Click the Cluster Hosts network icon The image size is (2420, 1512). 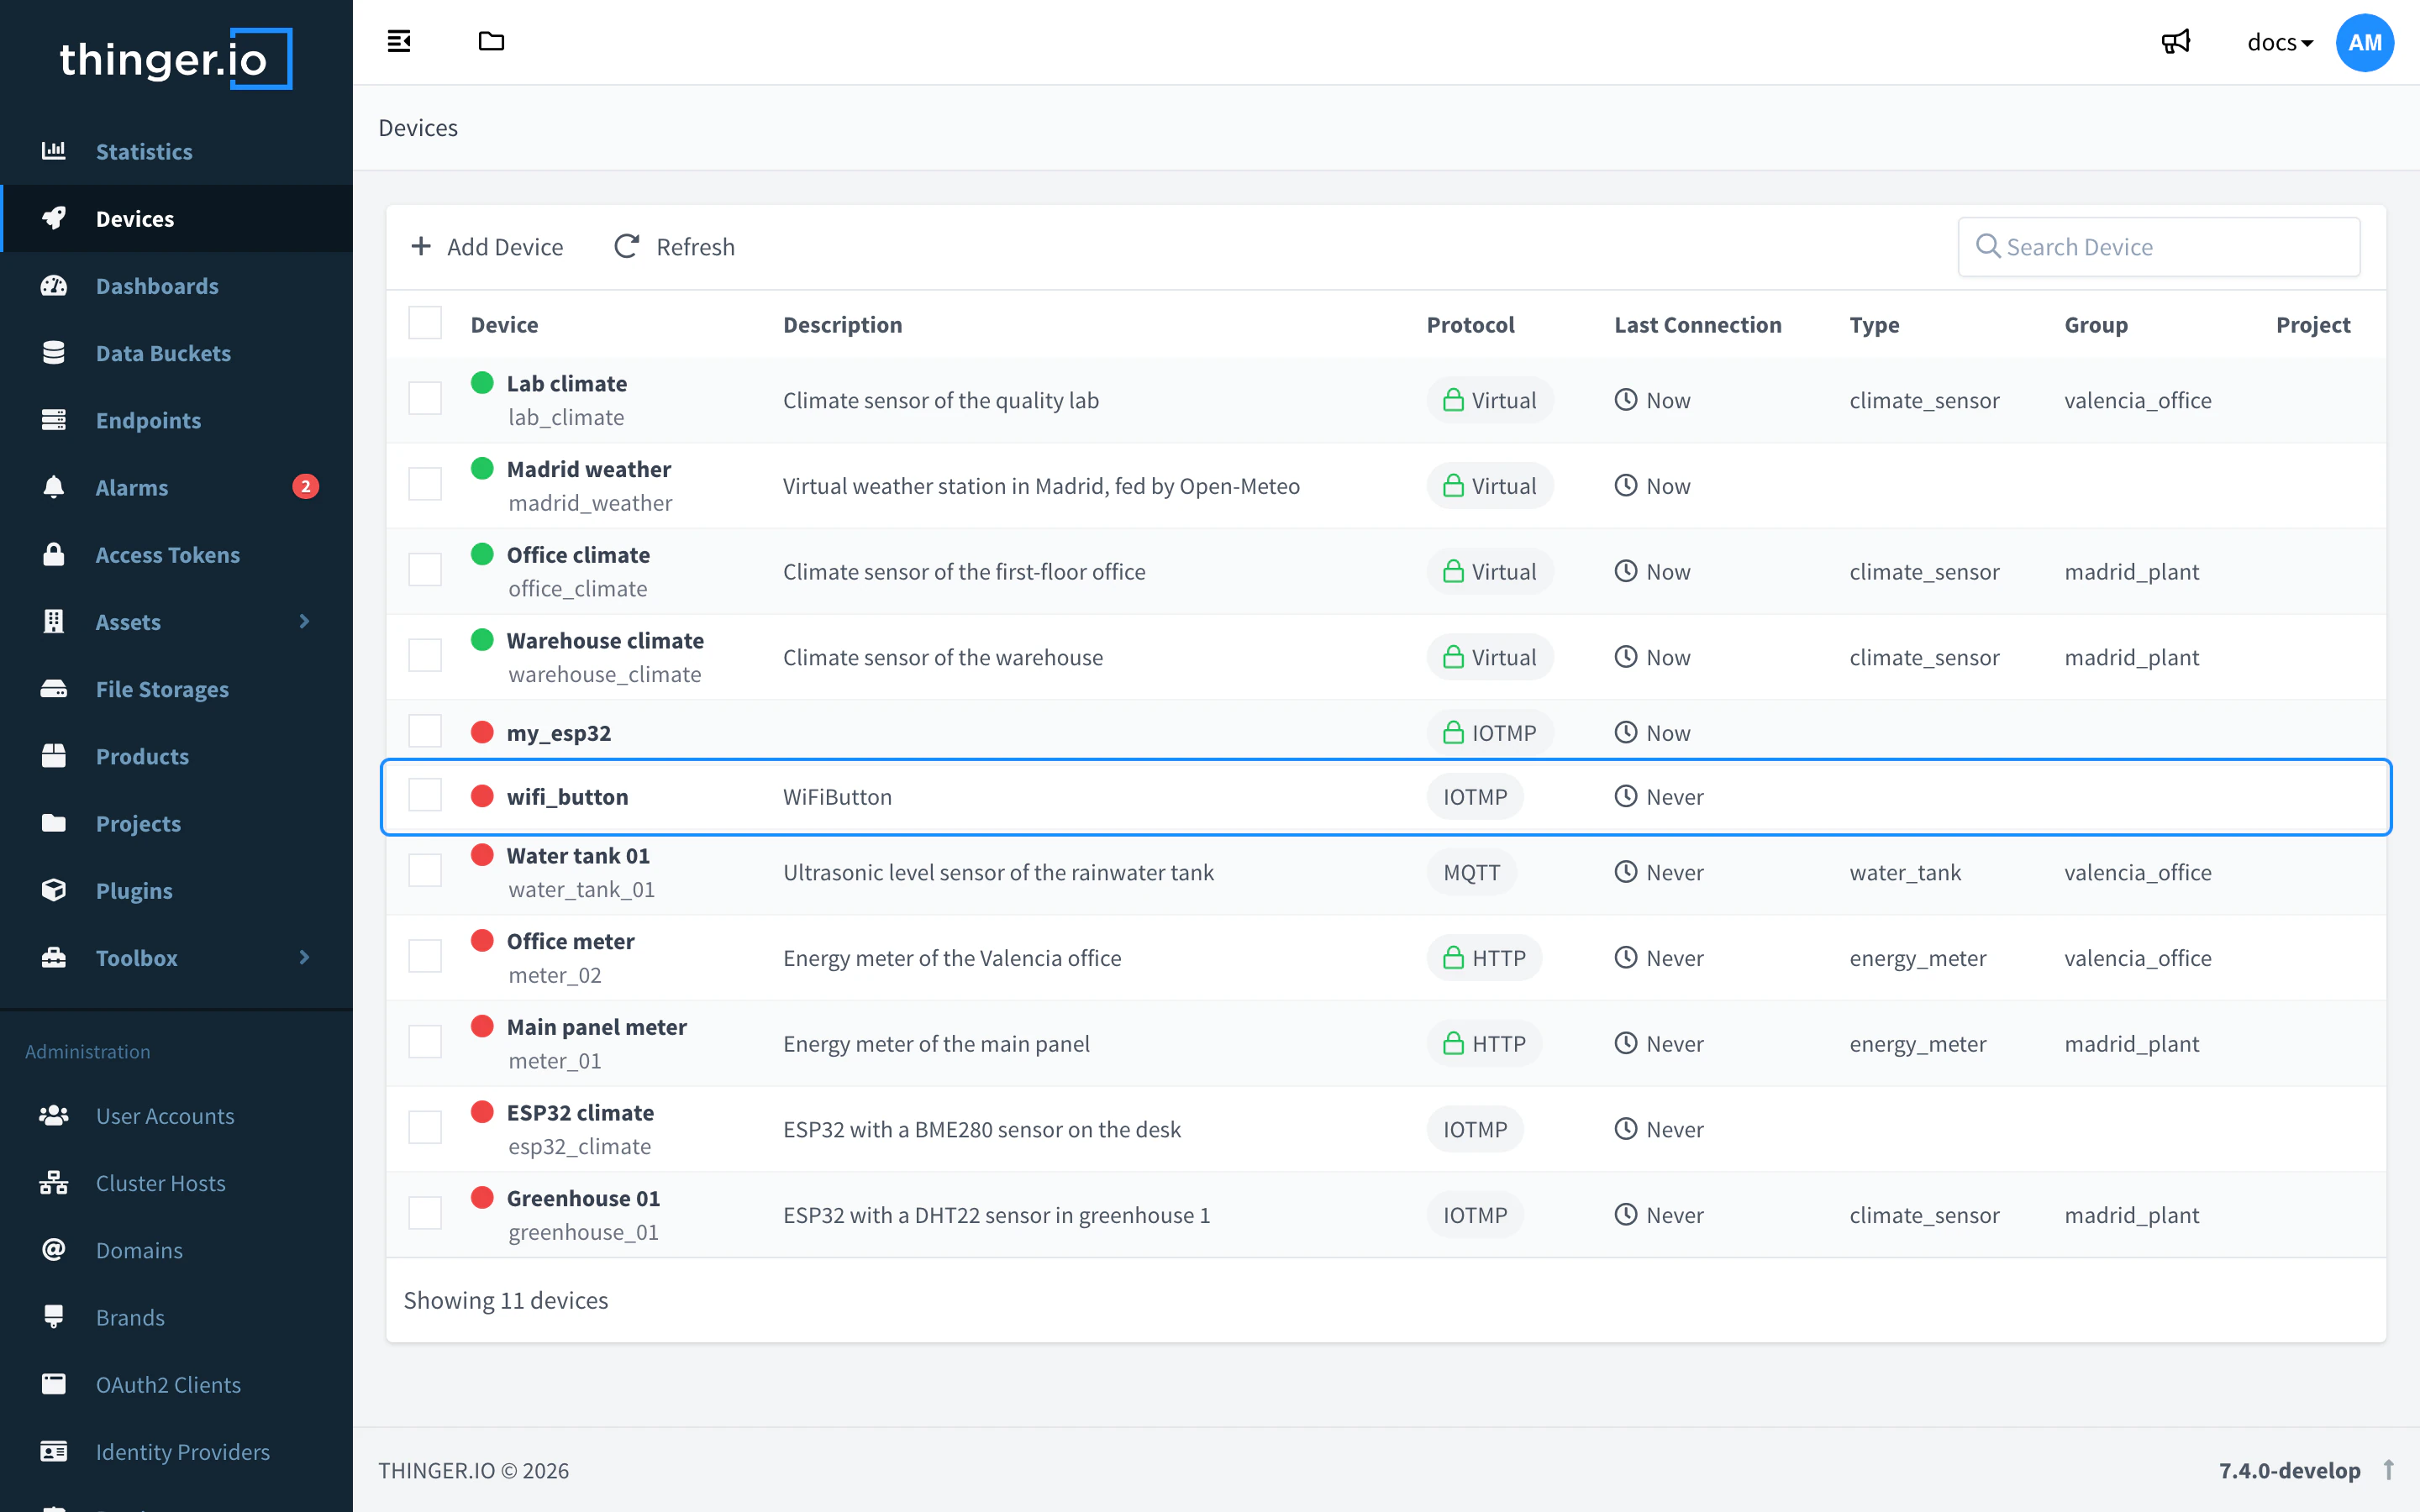pos(54,1182)
